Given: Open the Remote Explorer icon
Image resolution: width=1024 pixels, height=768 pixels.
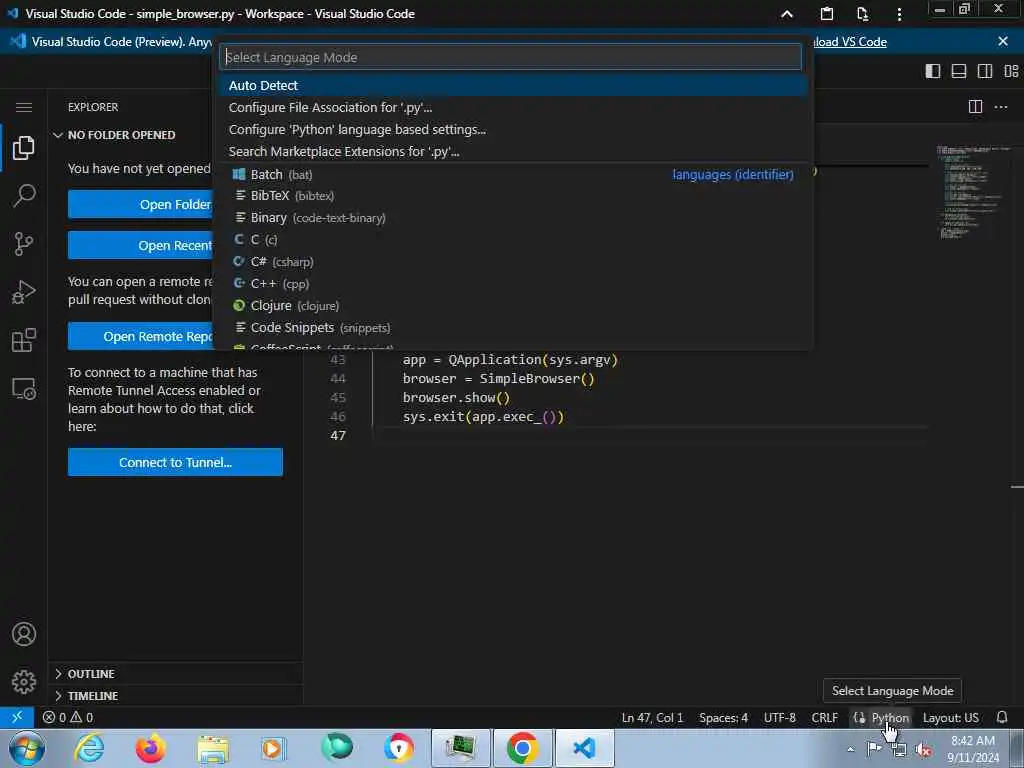Looking at the screenshot, I should (24, 389).
